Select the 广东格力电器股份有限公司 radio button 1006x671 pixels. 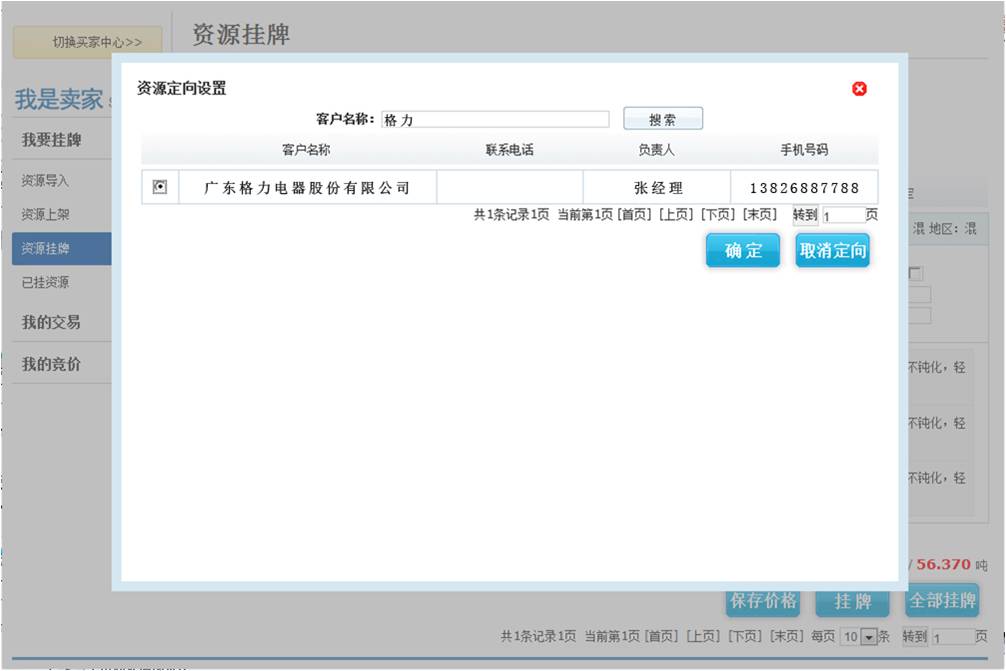click(160, 187)
